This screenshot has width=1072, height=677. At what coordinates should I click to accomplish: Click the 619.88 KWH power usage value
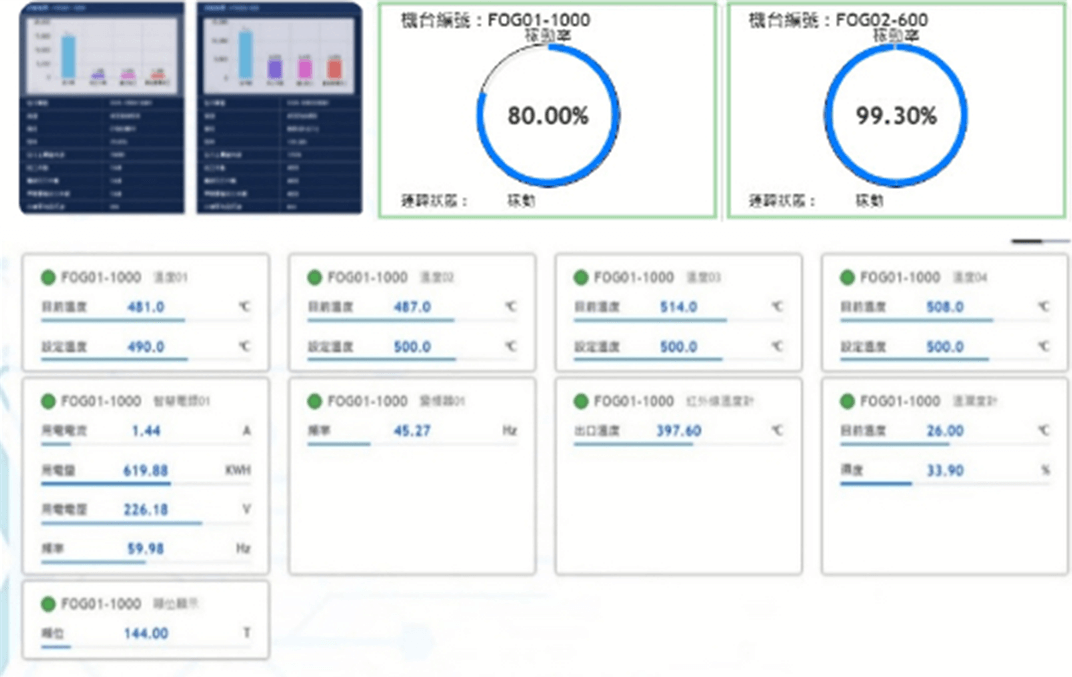click(146, 470)
